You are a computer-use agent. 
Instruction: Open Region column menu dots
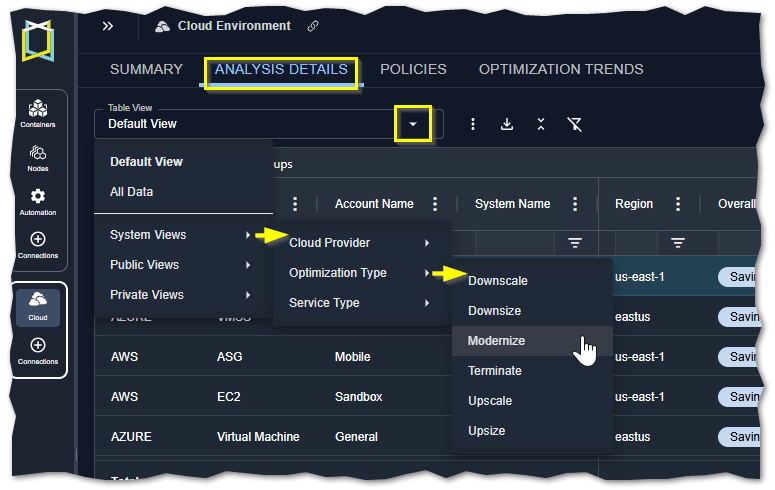tap(678, 204)
